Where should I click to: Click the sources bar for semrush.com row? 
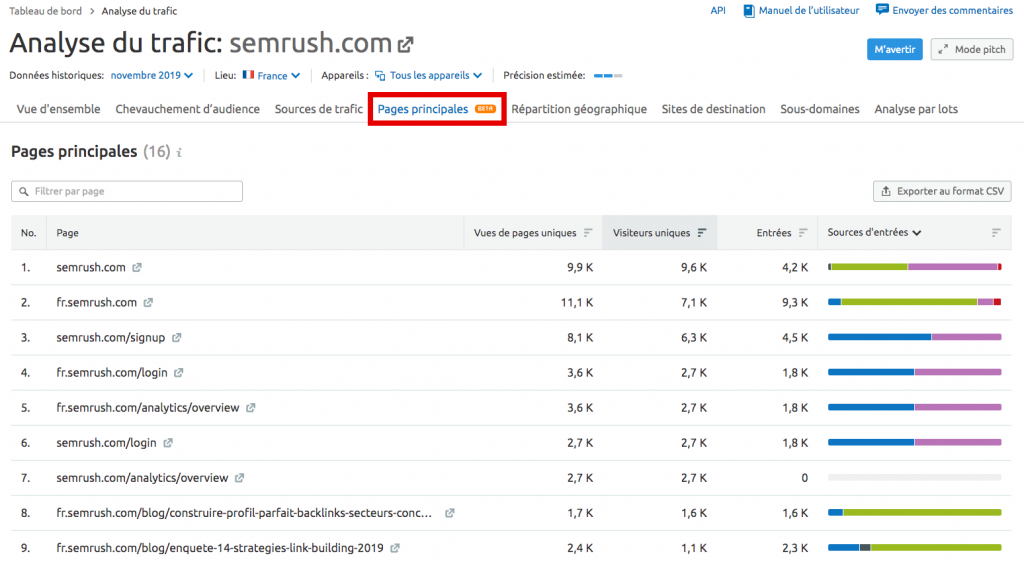pos(914,267)
